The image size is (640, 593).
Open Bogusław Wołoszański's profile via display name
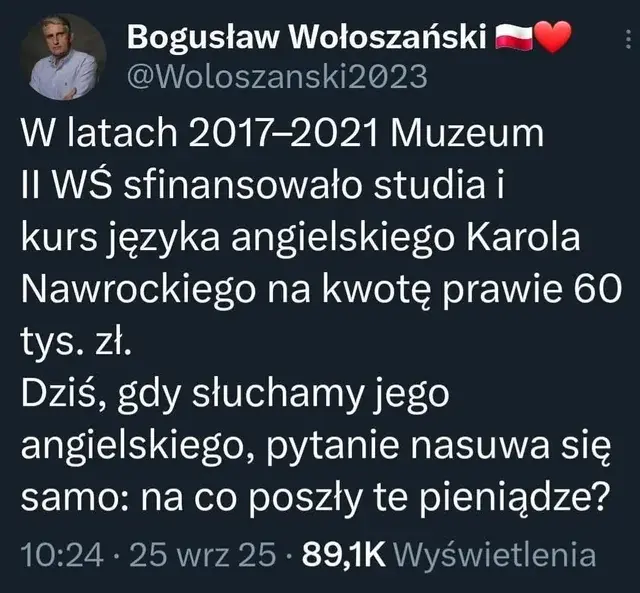[307, 37]
